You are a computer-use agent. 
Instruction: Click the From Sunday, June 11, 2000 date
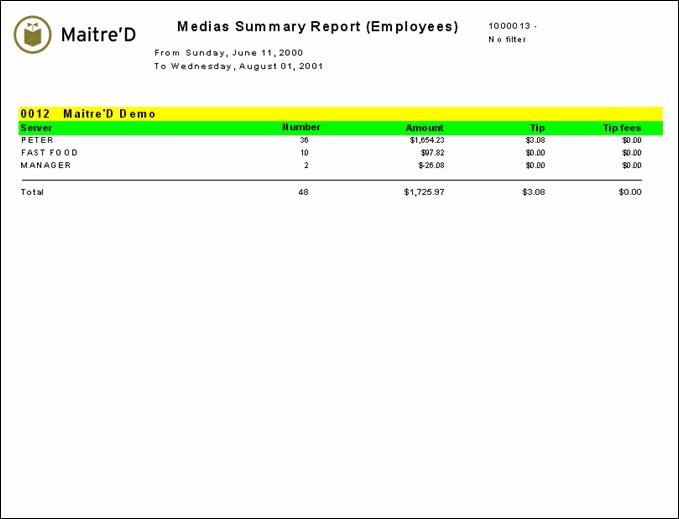229,52
